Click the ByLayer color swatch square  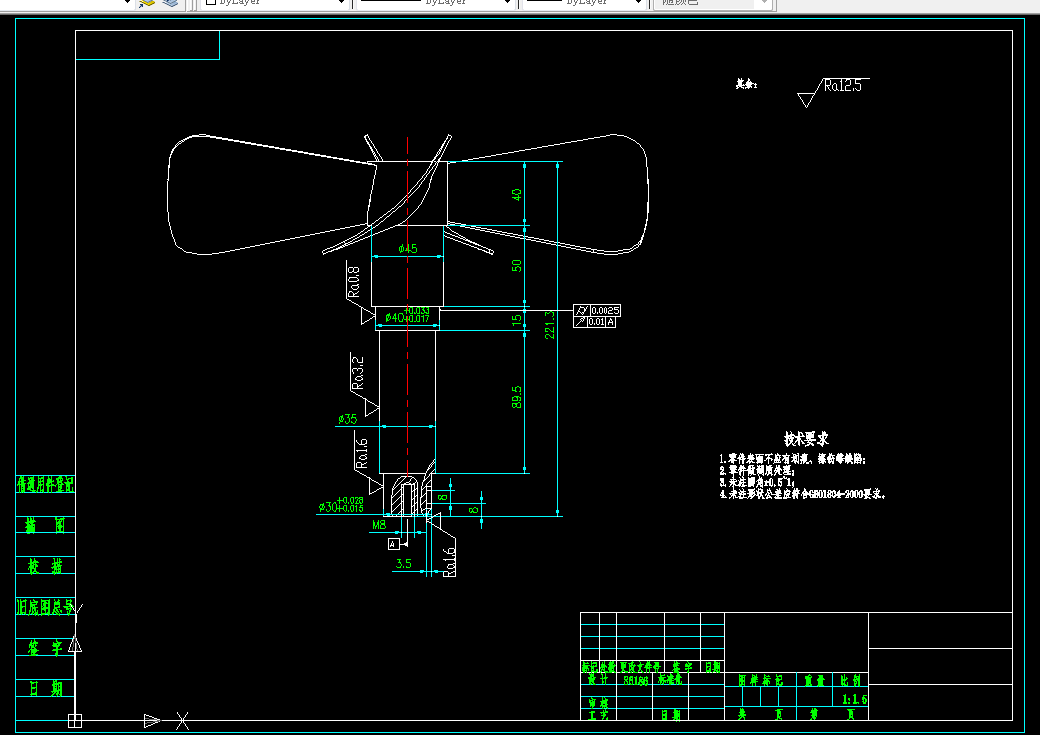211,3
